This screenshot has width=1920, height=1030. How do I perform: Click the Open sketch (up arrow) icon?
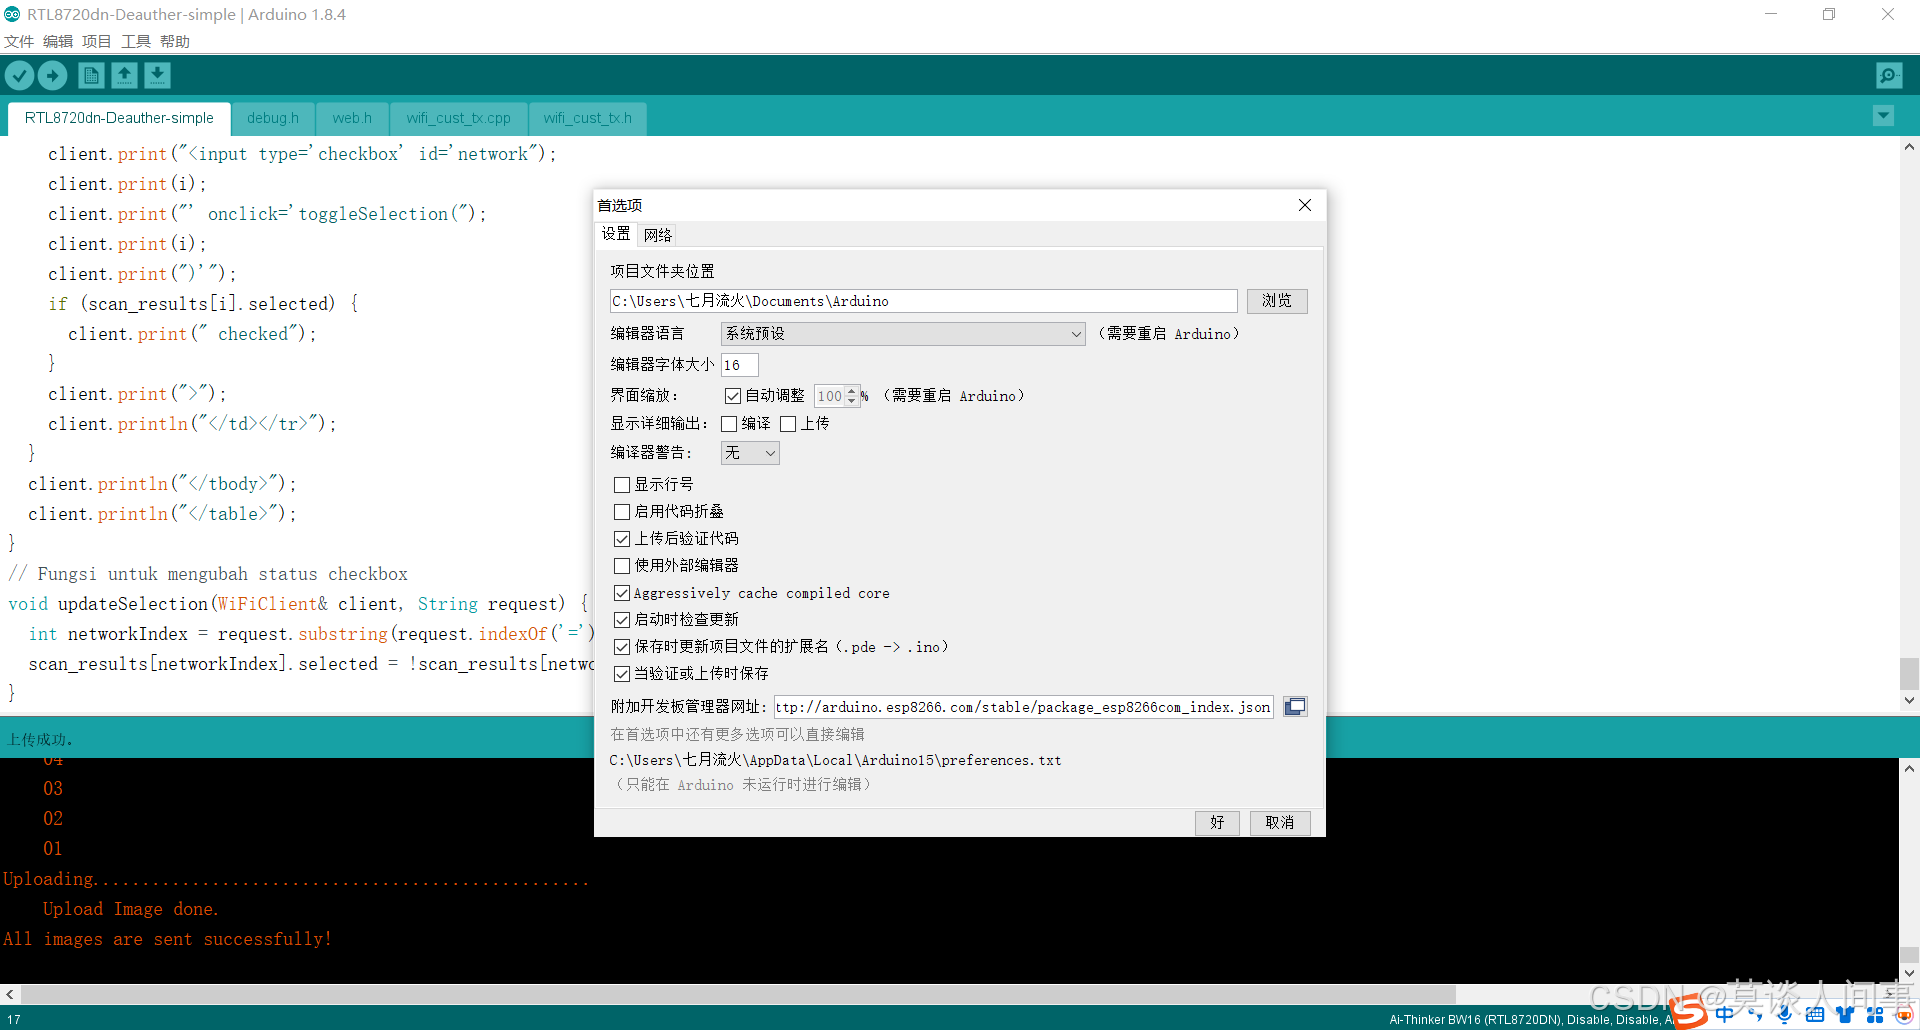pos(124,75)
